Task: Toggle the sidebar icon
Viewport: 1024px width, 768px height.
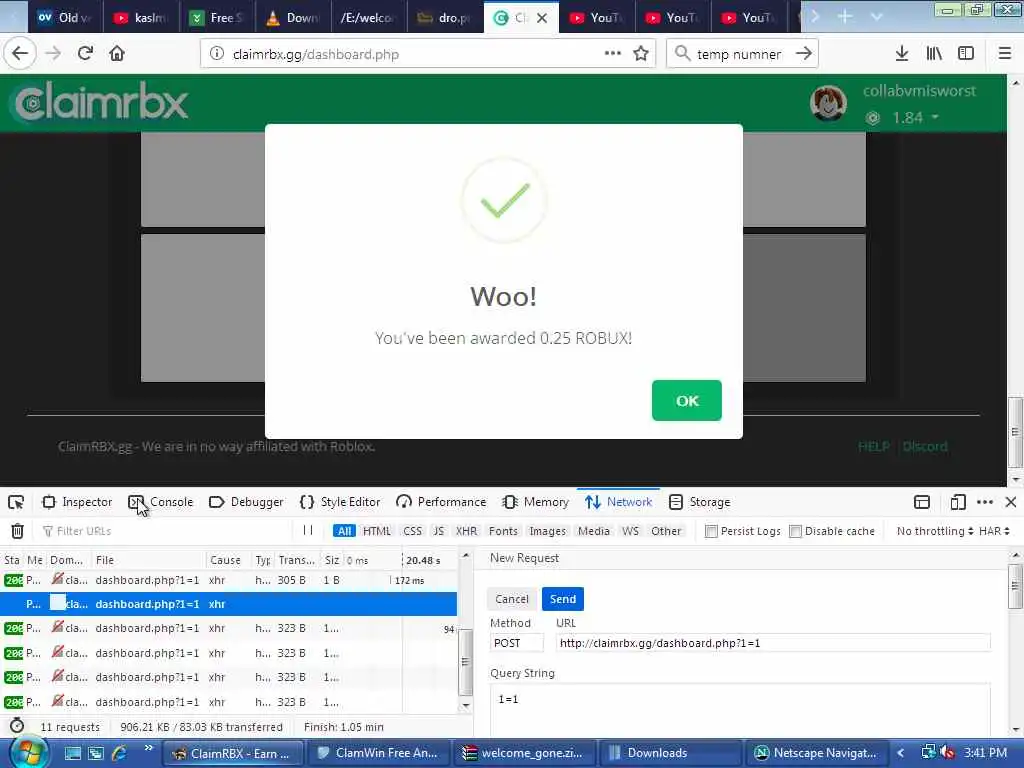Action: click(x=966, y=54)
